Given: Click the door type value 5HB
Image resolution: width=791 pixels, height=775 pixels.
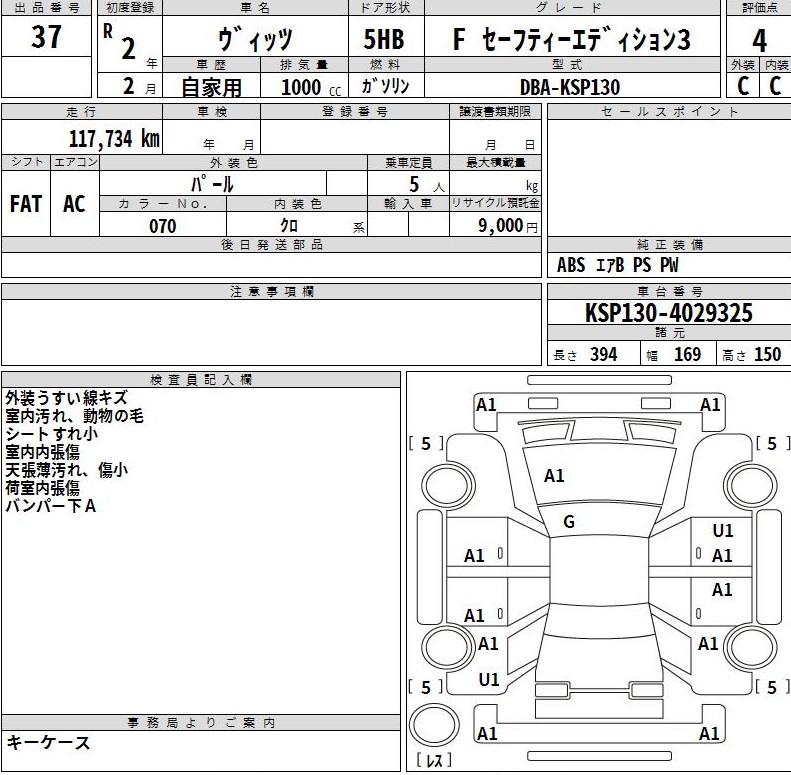Looking at the screenshot, I should pyautogui.click(x=384, y=39).
